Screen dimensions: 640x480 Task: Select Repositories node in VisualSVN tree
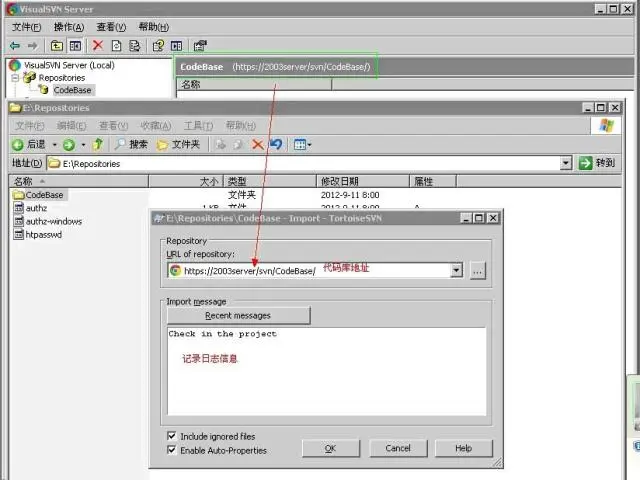point(62,78)
